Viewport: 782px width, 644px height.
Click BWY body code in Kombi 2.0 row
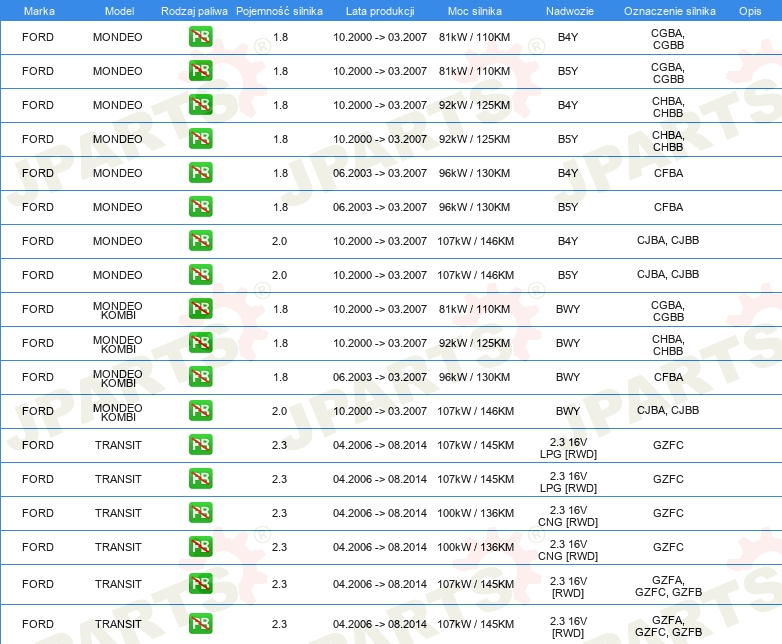(568, 411)
